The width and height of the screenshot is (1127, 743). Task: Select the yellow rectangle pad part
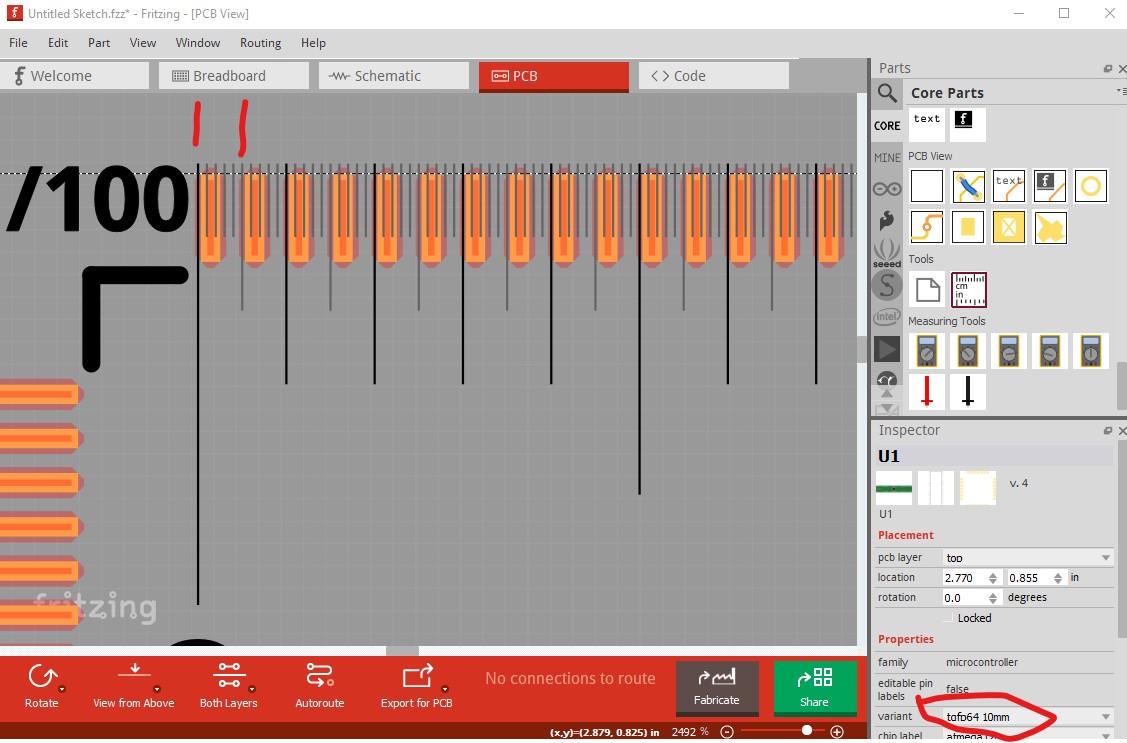(968, 227)
